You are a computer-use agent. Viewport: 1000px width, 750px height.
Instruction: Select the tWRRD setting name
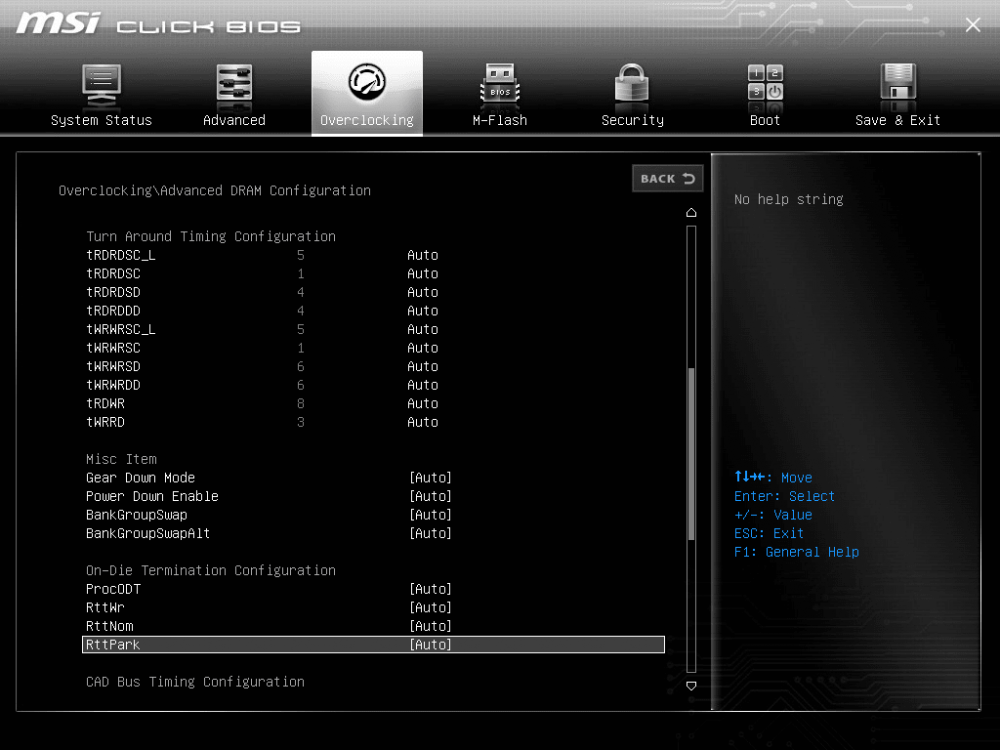[x=105, y=422]
